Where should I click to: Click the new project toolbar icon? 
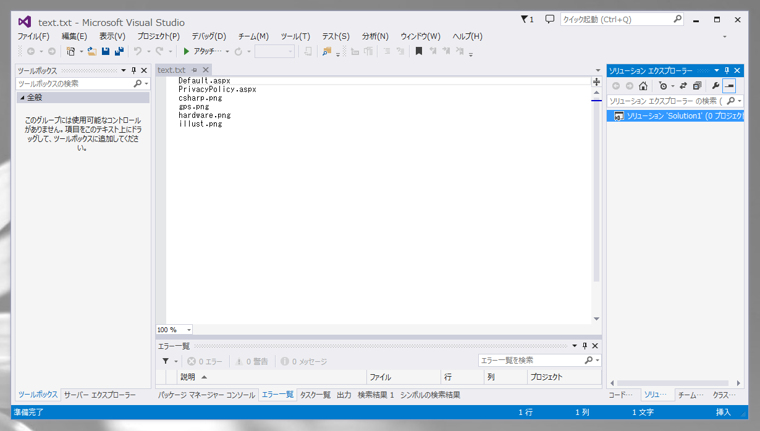(x=71, y=51)
